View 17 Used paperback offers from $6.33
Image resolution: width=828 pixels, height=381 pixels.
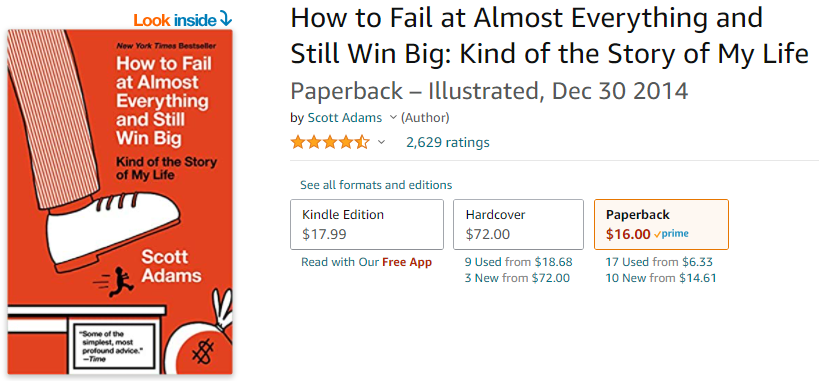(x=659, y=262)
